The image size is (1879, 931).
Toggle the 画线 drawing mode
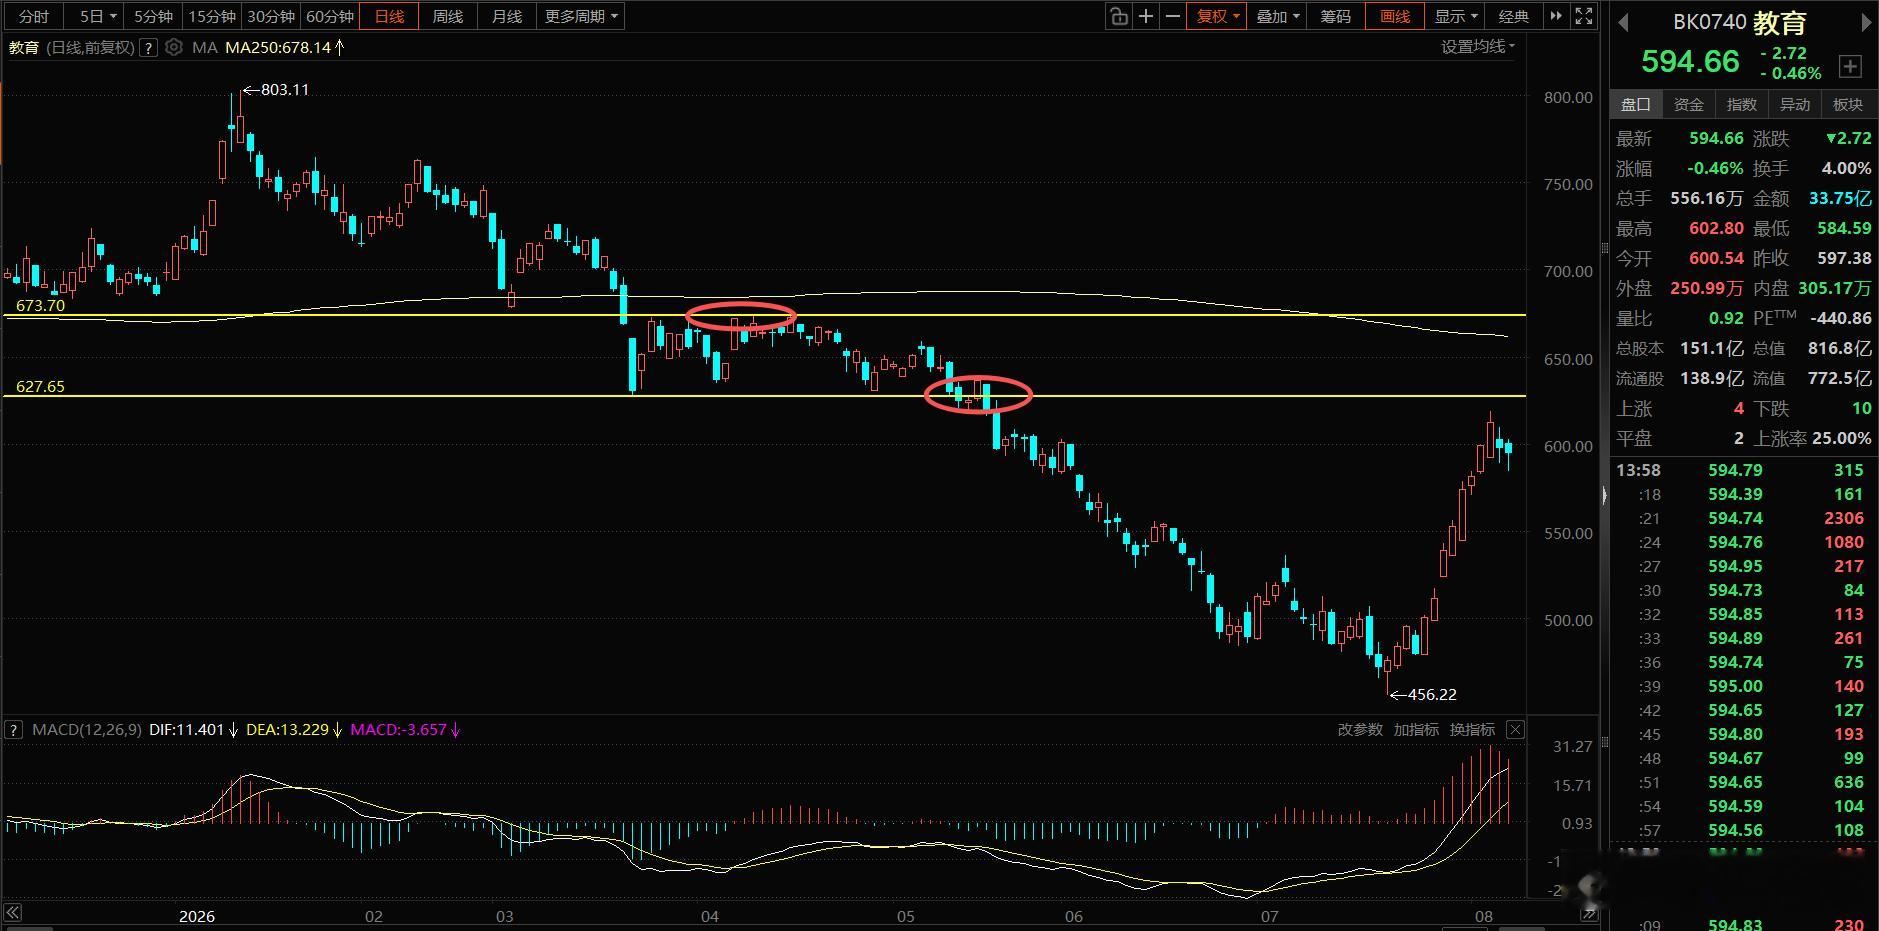pos(1394,16)
